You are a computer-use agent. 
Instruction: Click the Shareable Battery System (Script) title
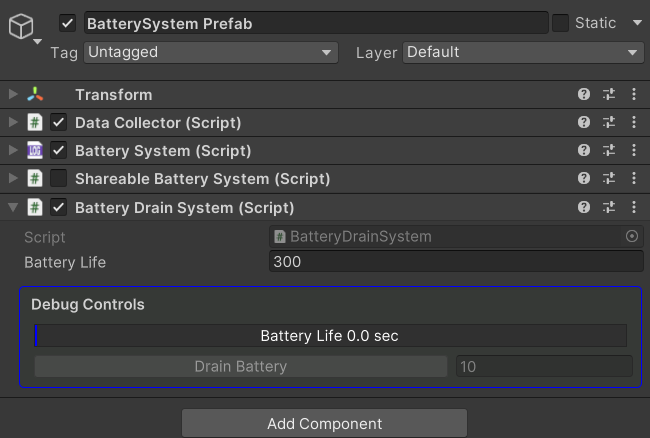pos(203,179)
